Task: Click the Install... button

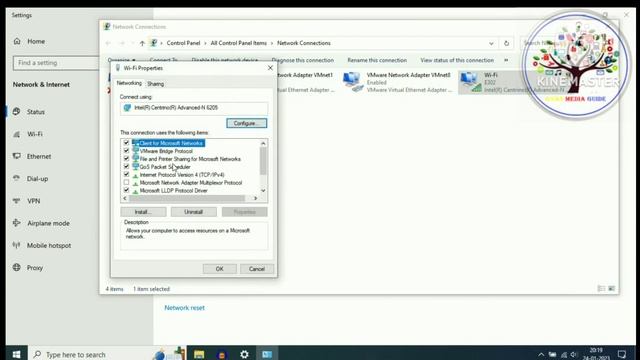Action: tap(143, 212)
